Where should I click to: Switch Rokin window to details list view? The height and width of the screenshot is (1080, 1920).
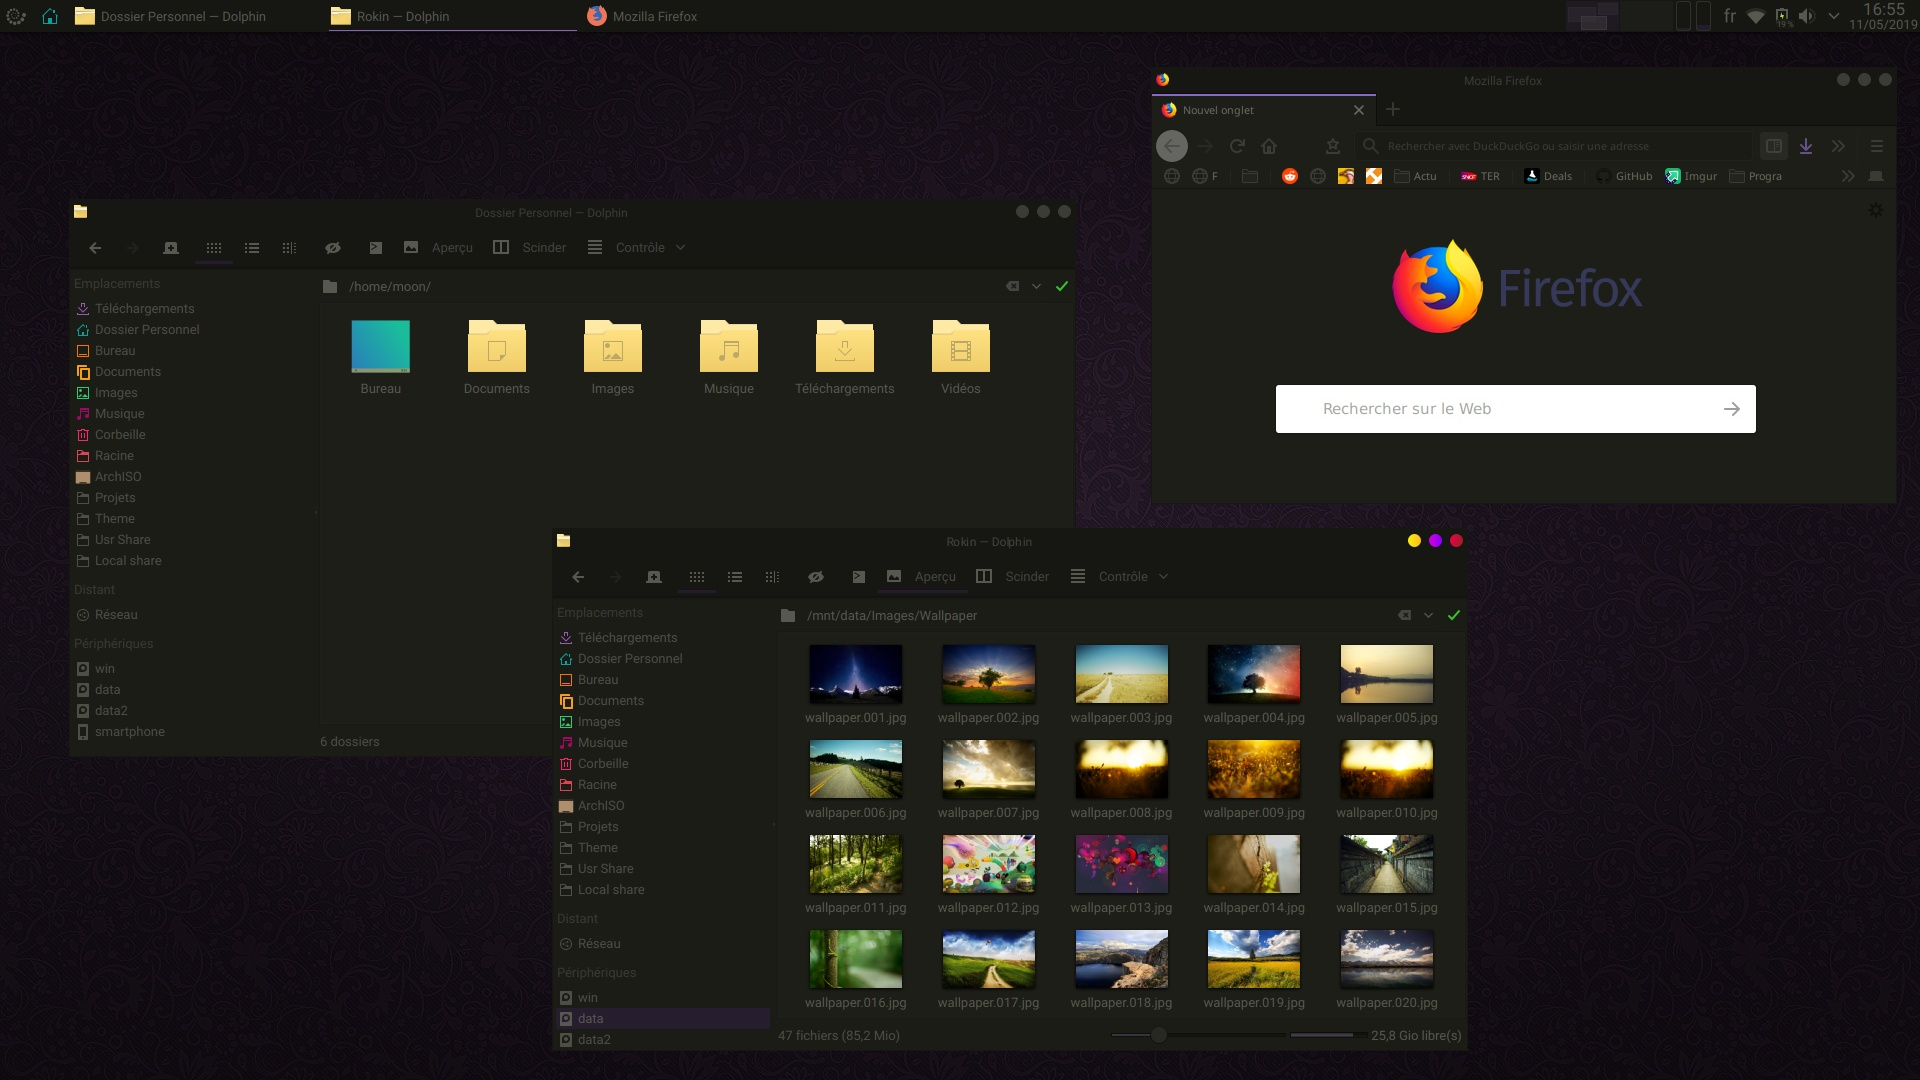click(x=735, y=577)
